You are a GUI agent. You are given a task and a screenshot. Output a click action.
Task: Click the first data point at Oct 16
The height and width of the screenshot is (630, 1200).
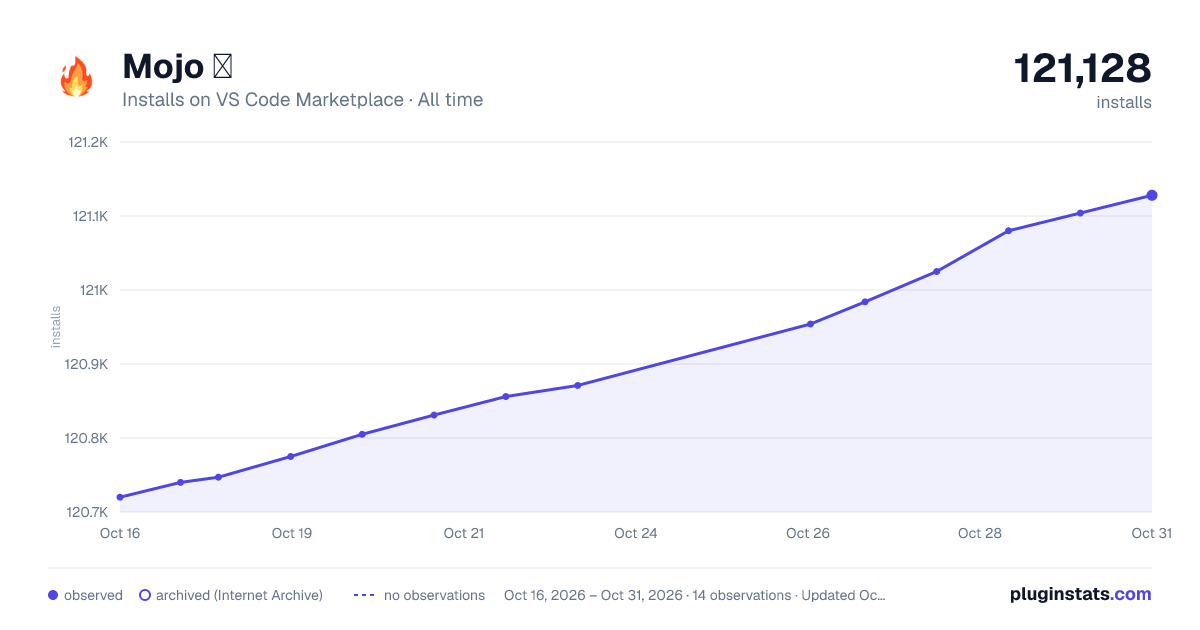coord(120,497)
